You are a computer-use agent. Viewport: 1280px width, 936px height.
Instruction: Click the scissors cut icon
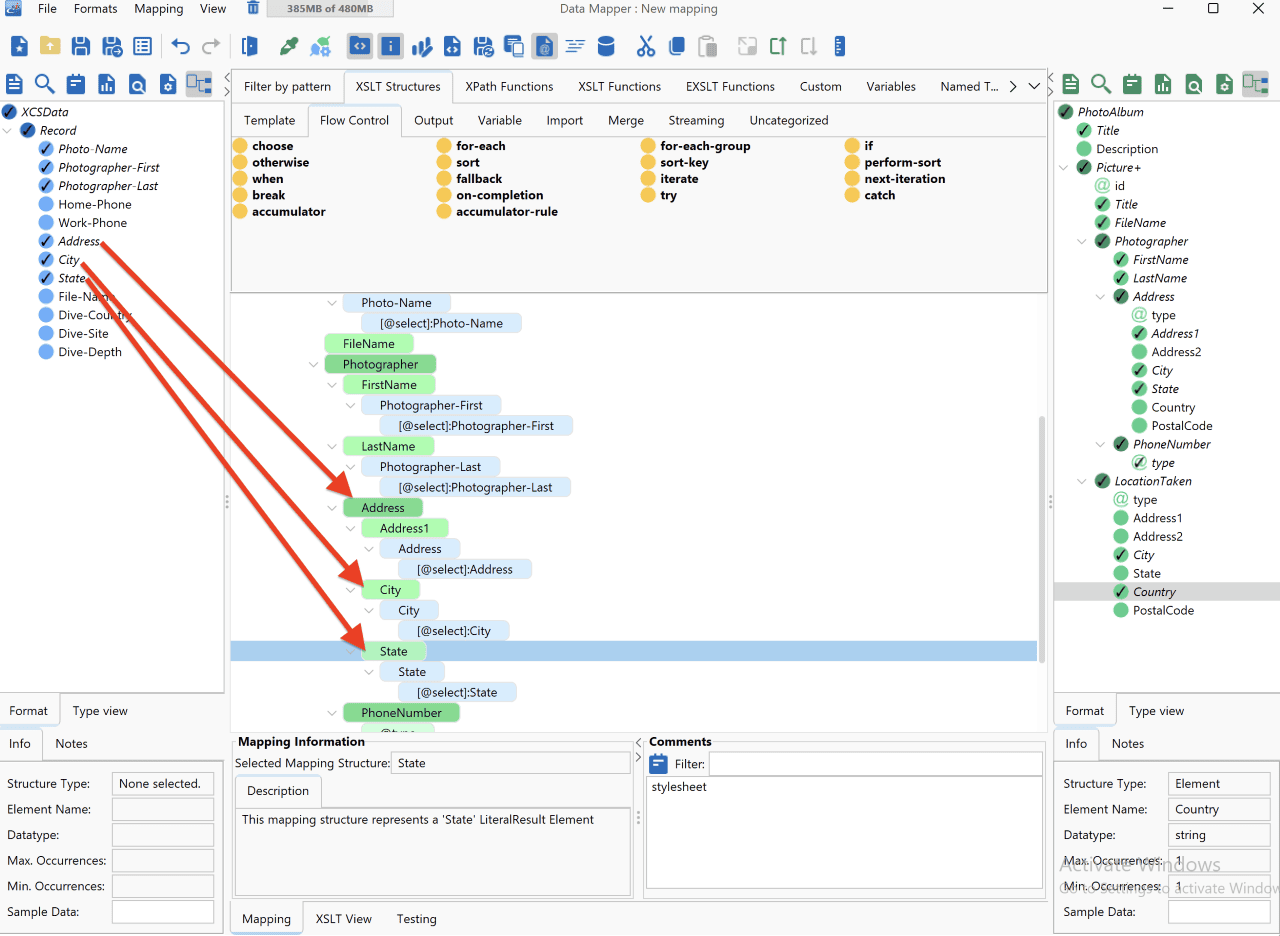click(645, 46)
